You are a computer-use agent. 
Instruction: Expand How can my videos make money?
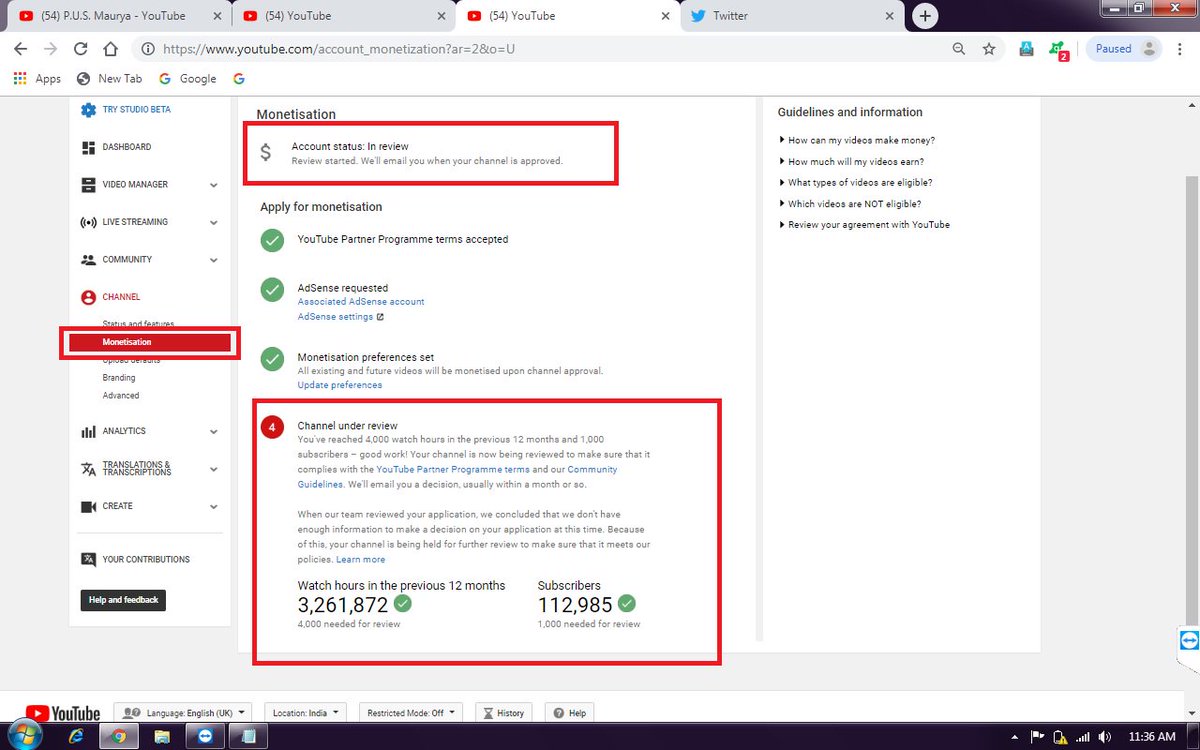858,140
